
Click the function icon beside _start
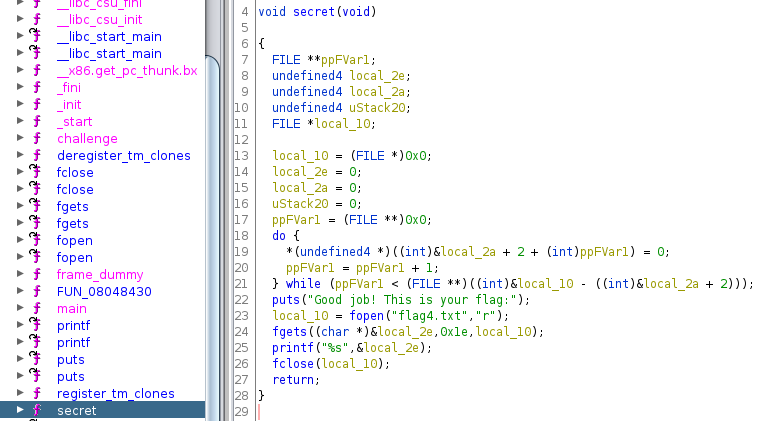click(x=37, y=121)
